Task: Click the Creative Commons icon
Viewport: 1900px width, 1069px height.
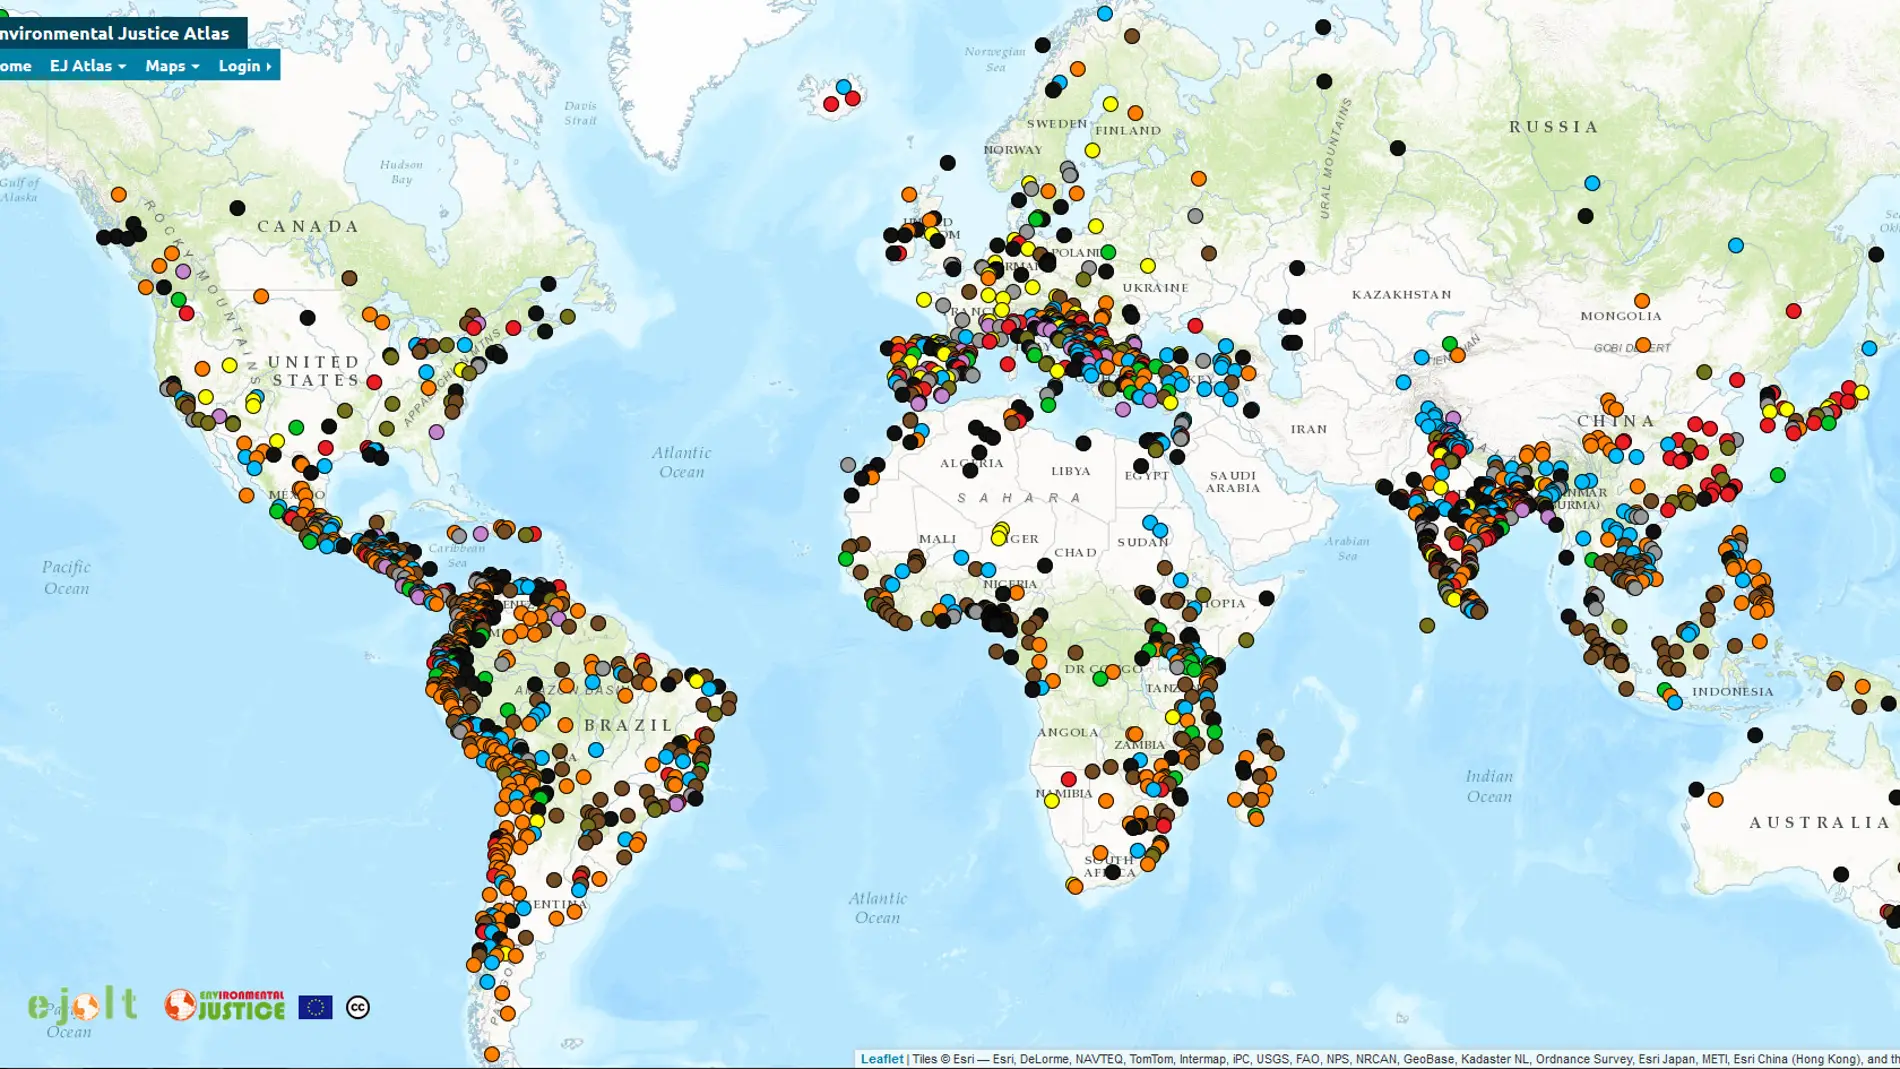Action: (x=358, y=1007)
